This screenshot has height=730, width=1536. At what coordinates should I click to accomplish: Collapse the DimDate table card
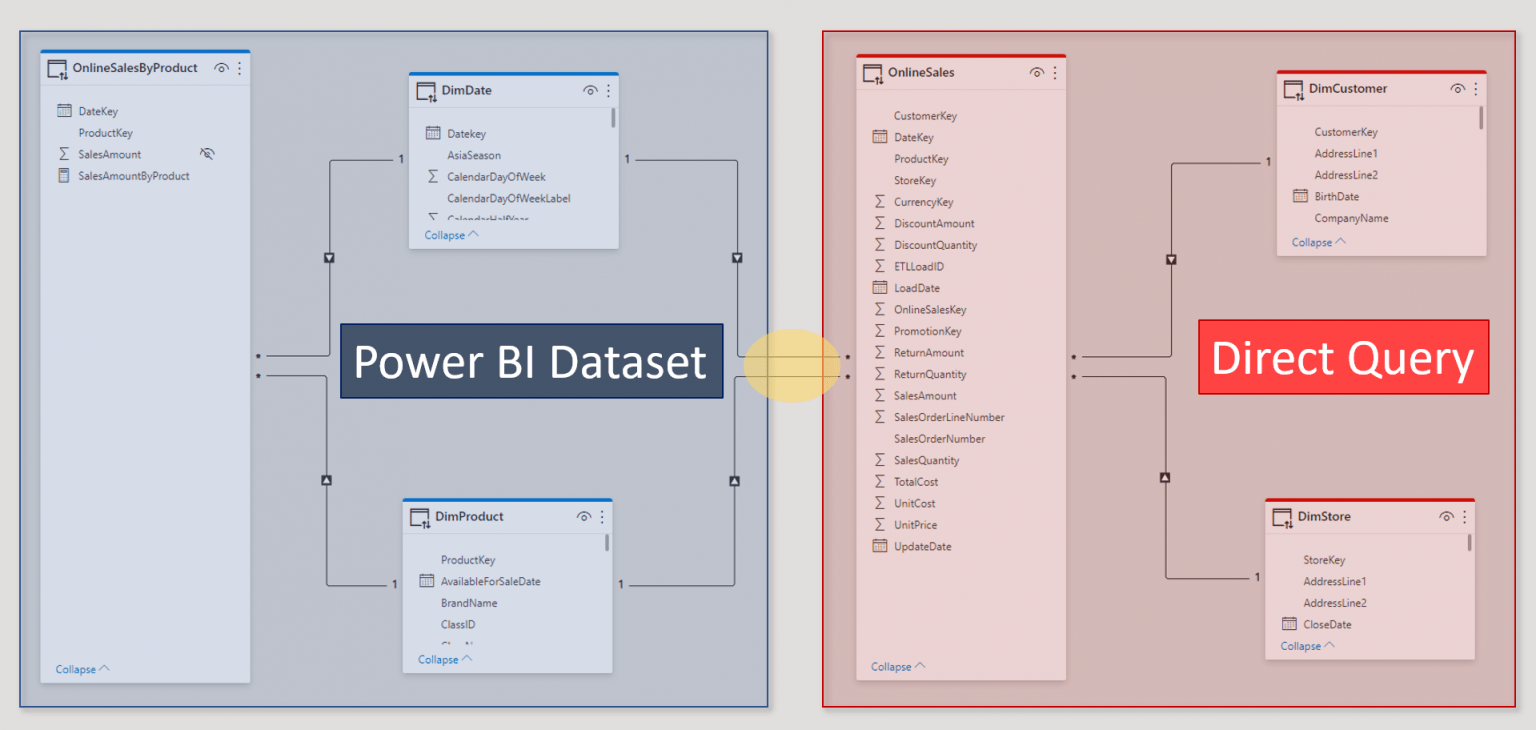tap(451, 235)
